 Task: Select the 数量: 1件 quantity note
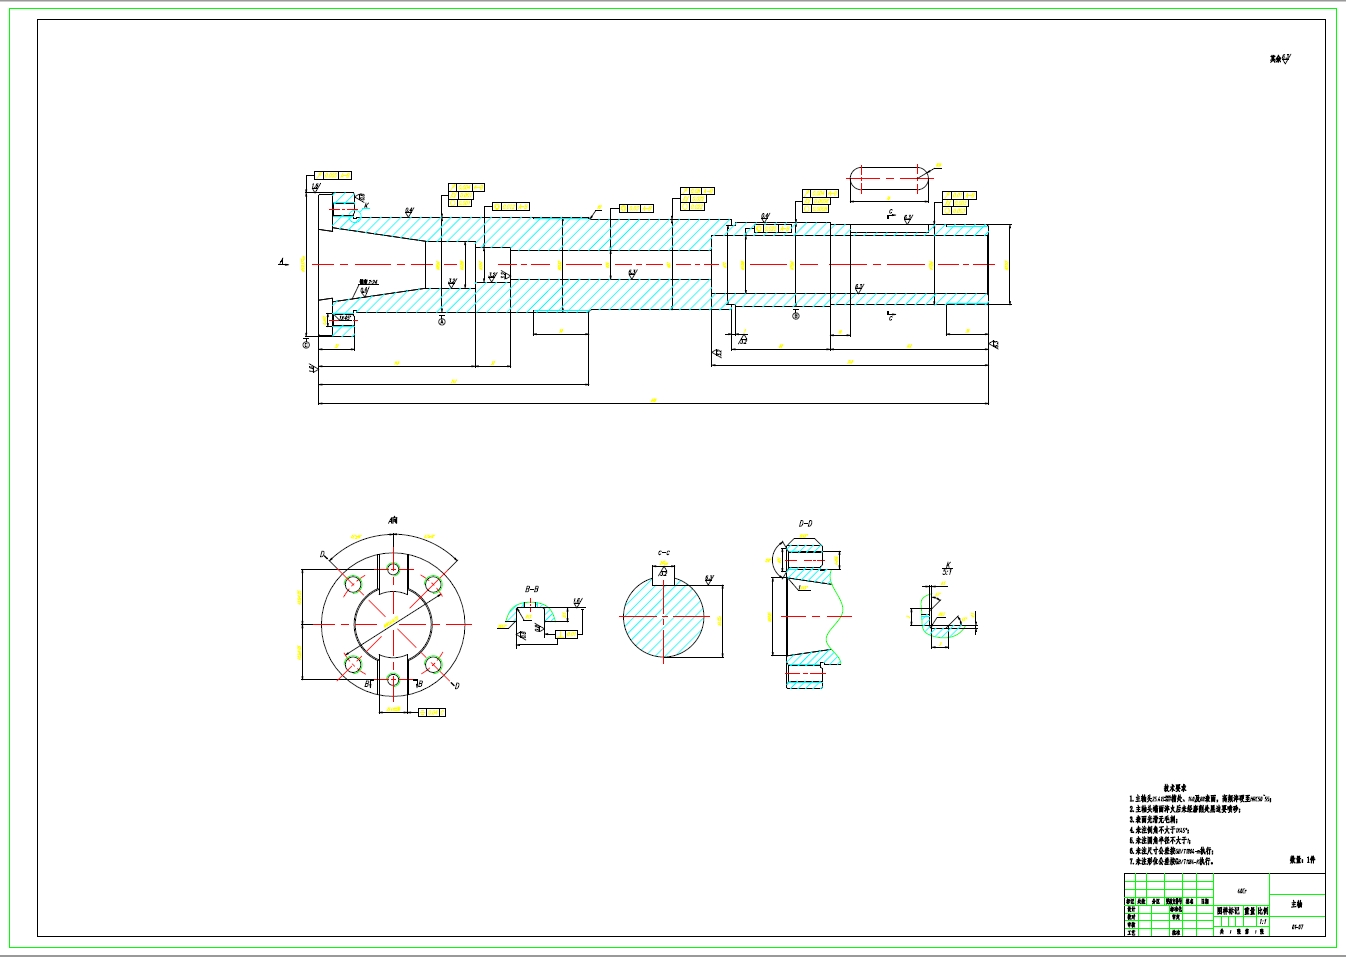point(1303,860)
